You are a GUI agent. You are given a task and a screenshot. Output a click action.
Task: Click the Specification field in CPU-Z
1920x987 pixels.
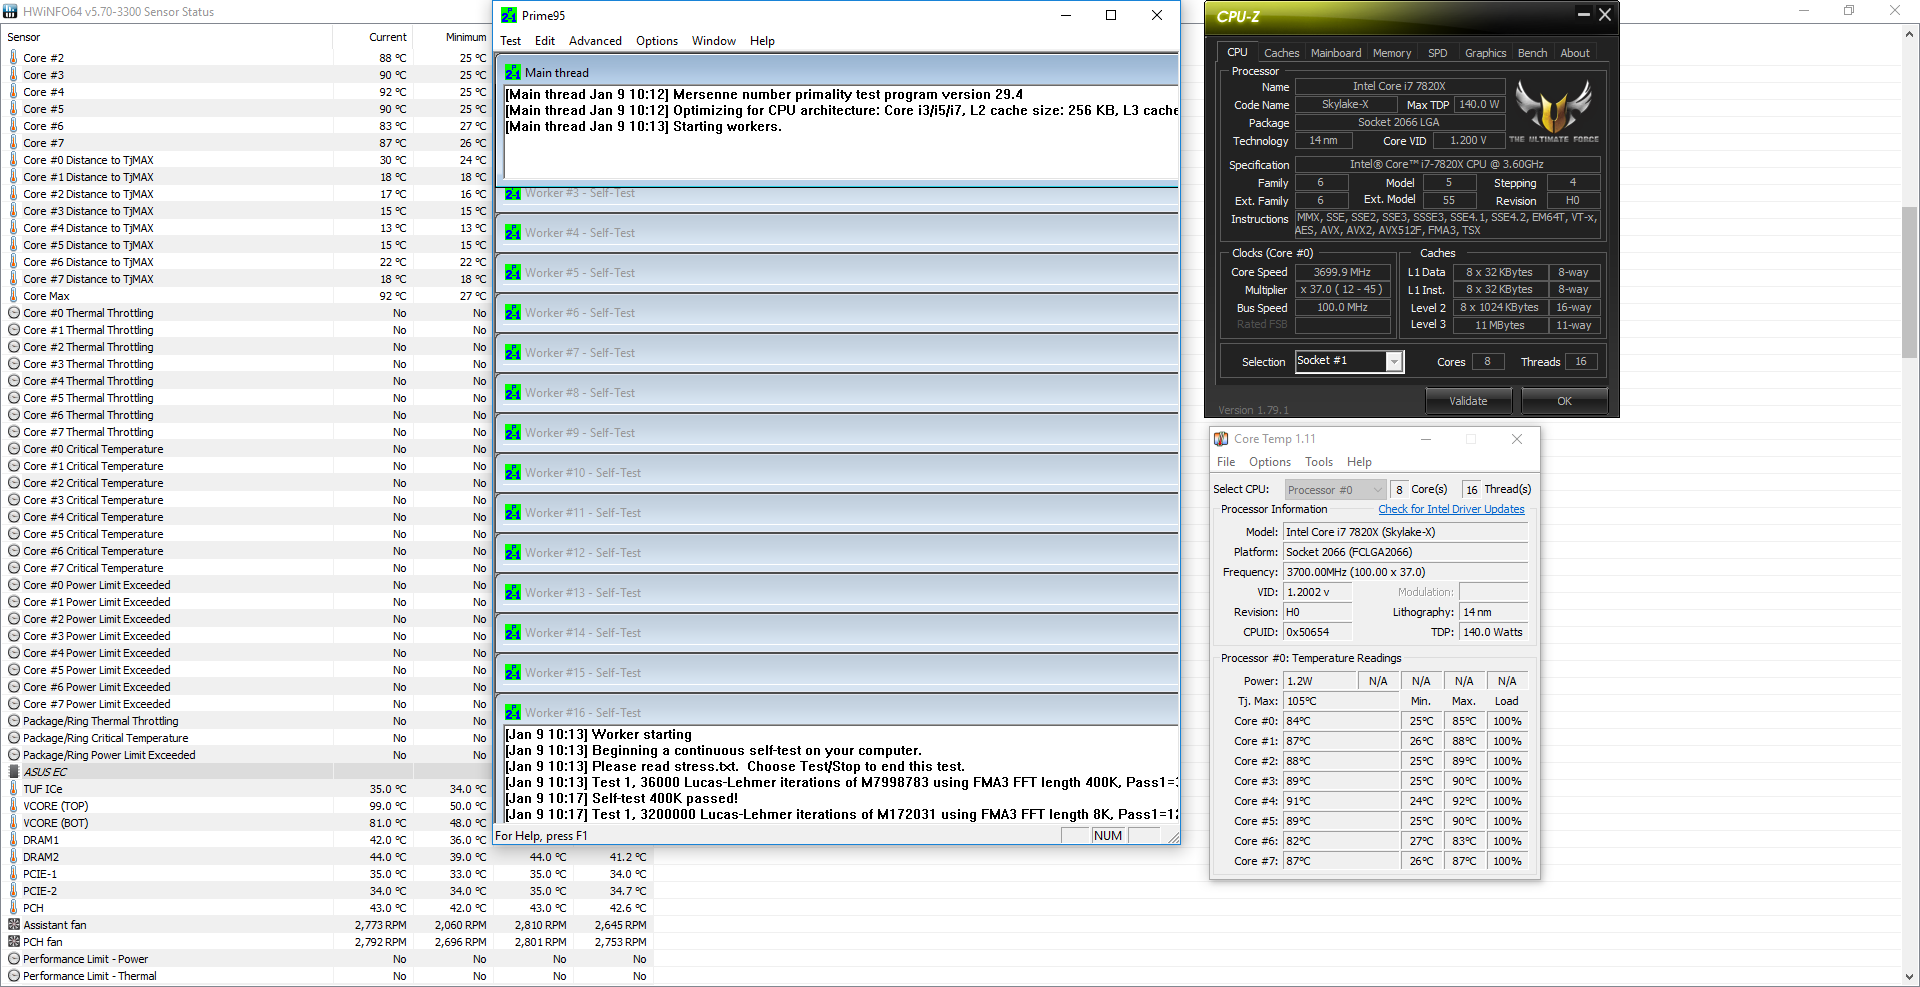point(1447,164)
